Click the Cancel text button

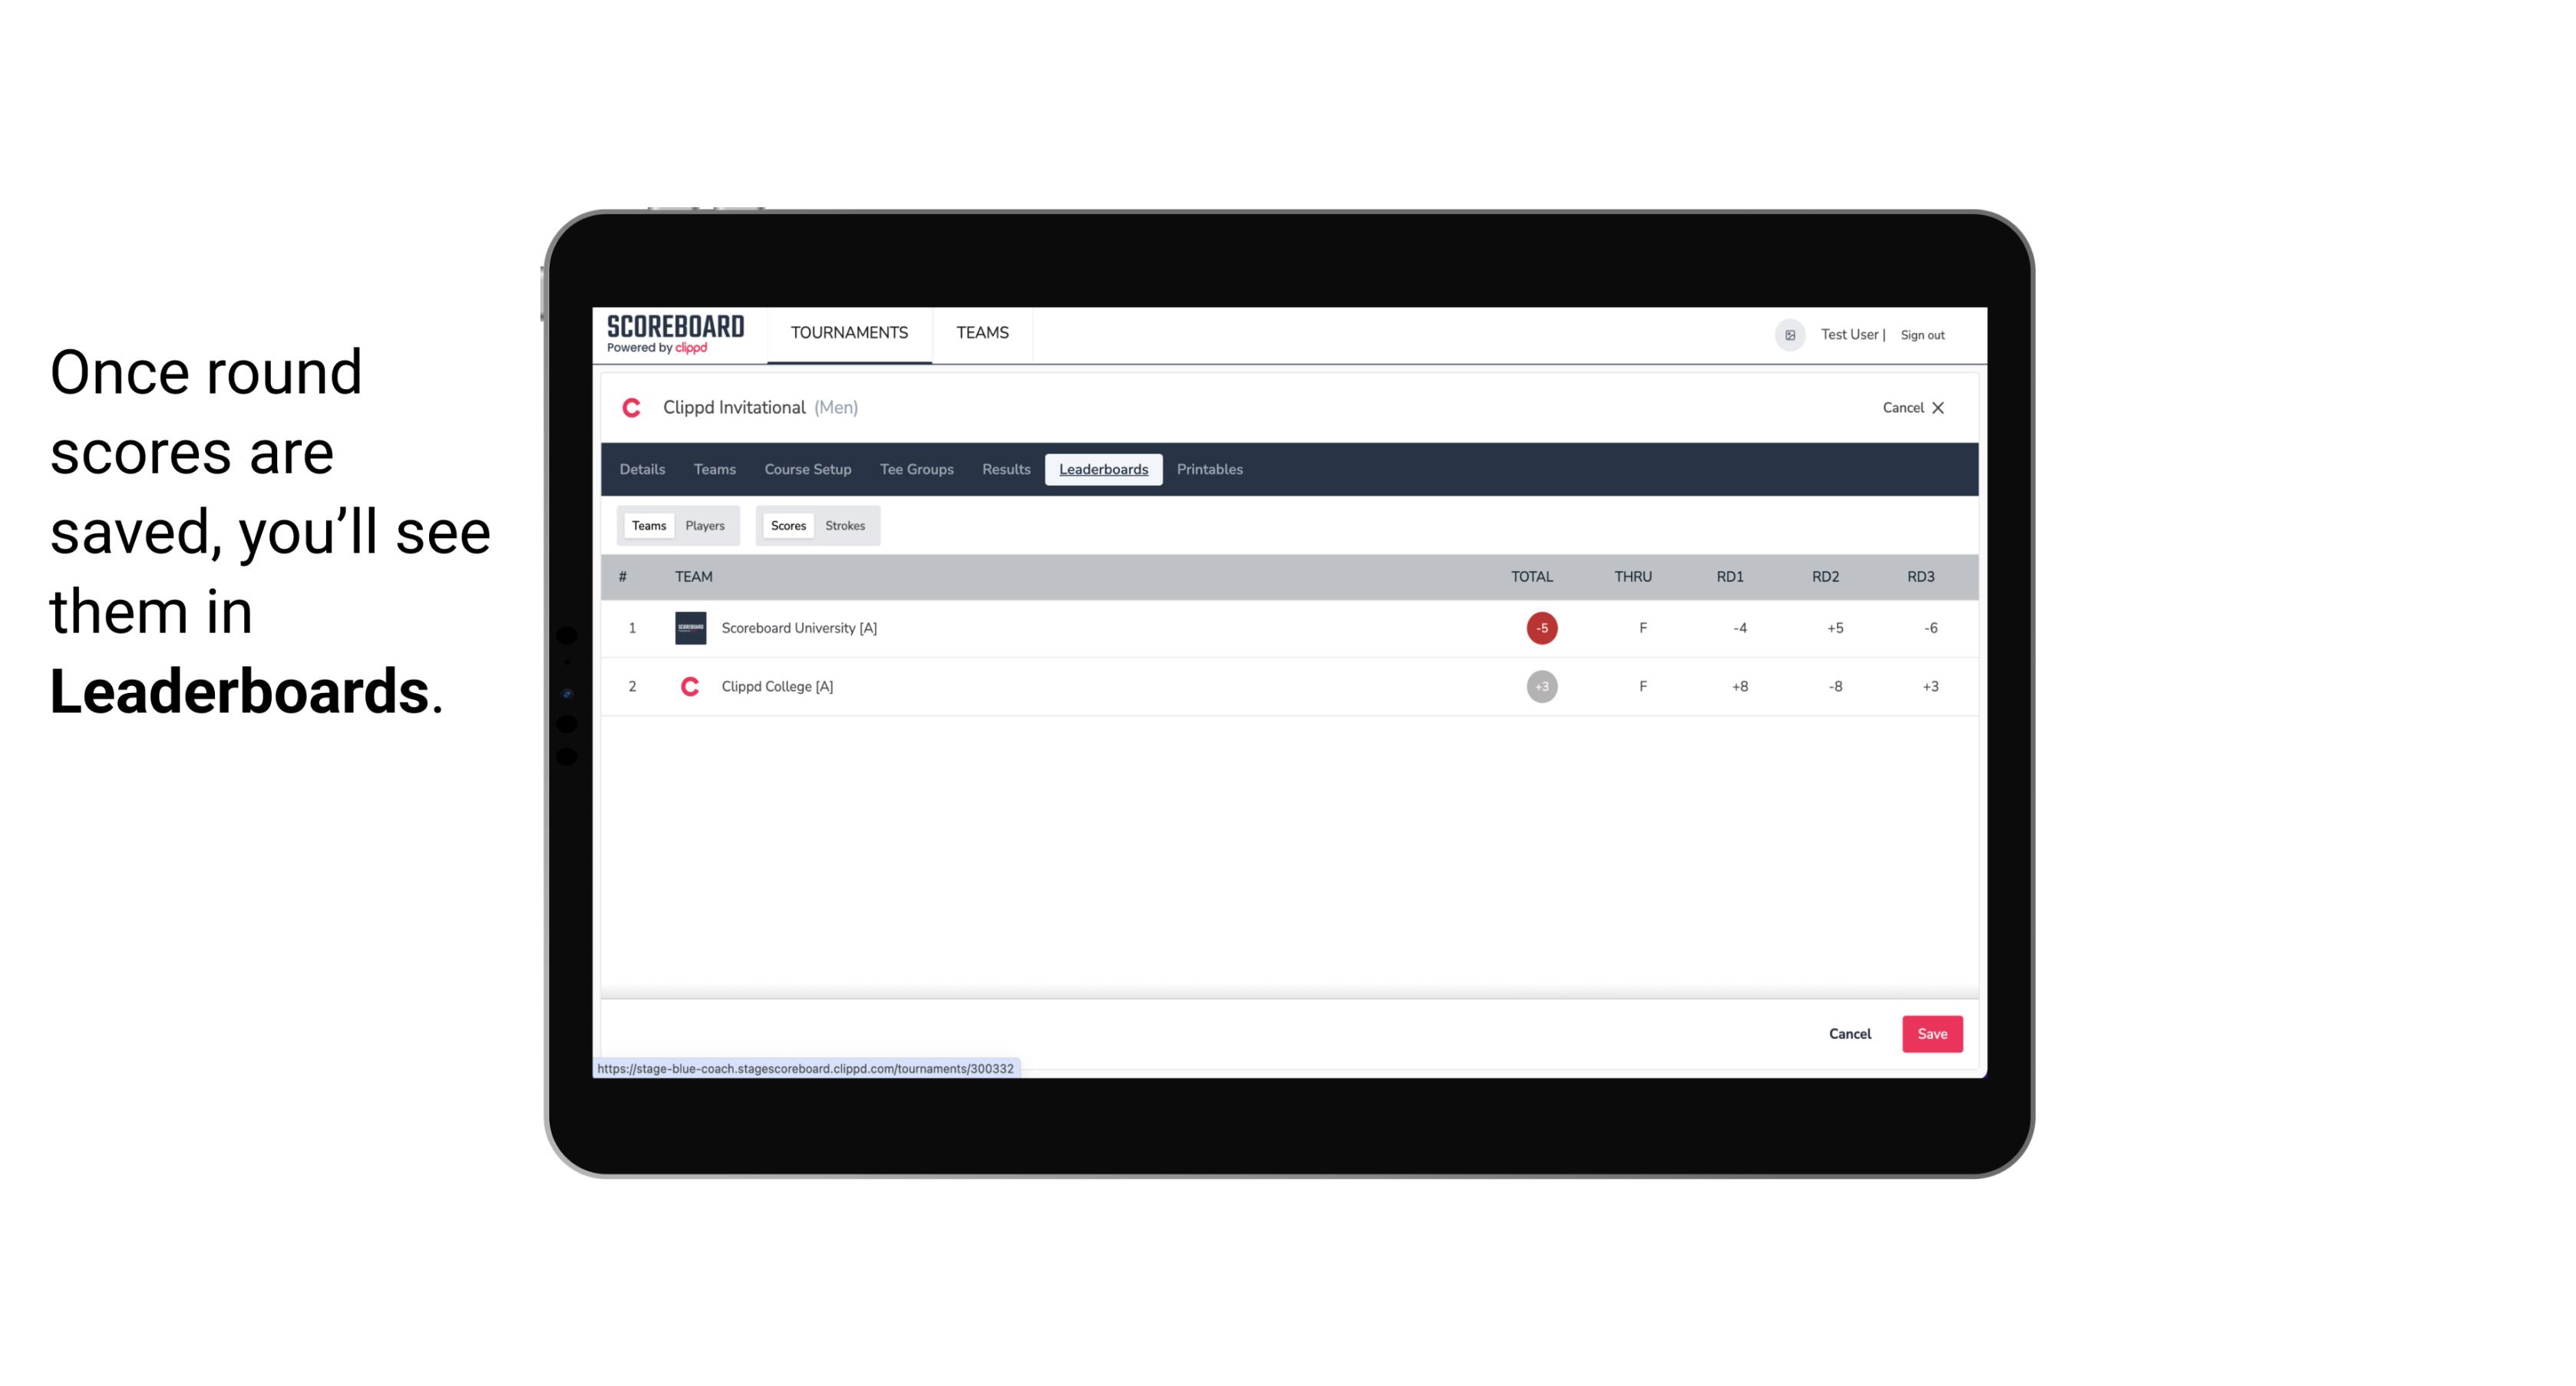1851,1033
